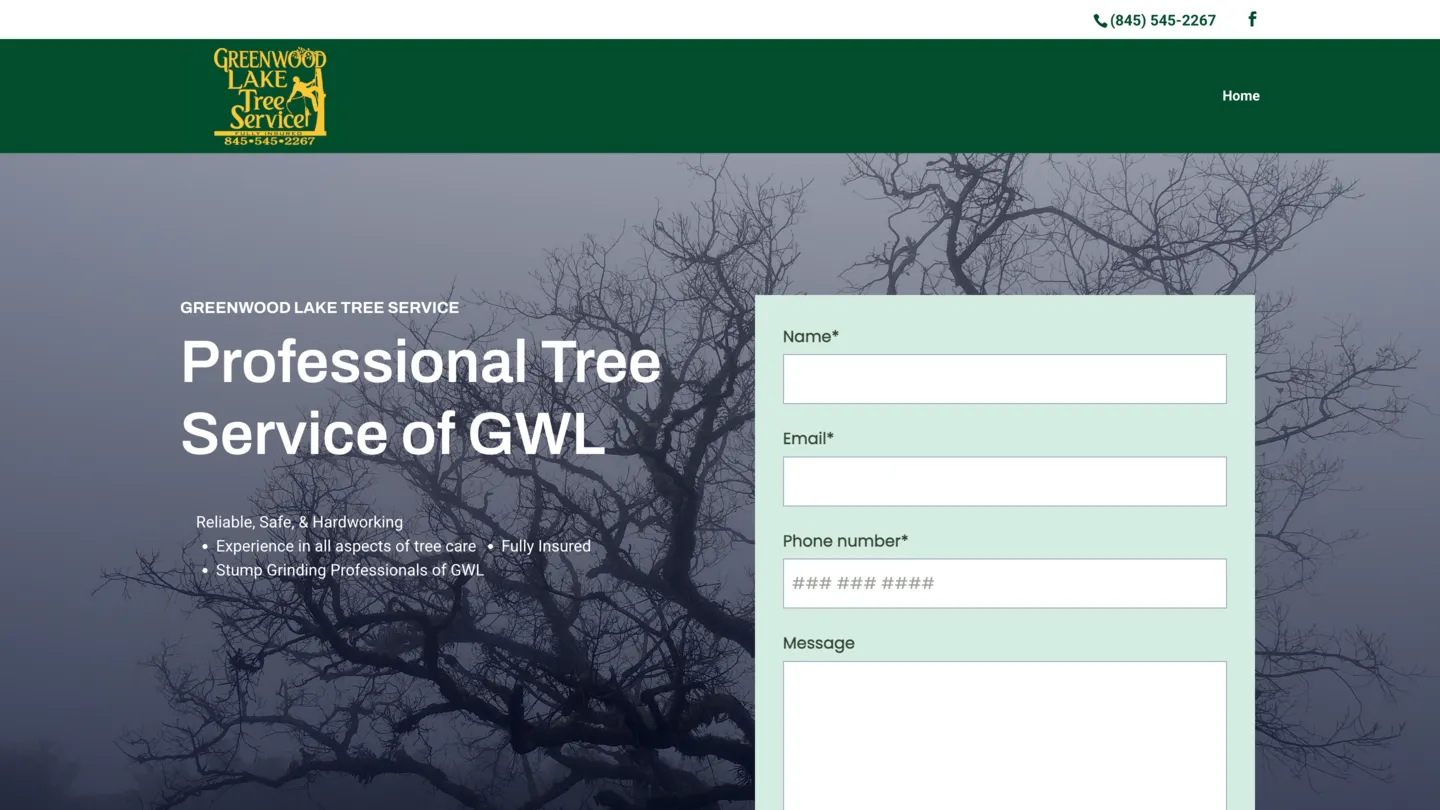Click the Email* label above its field

point(807,438)
